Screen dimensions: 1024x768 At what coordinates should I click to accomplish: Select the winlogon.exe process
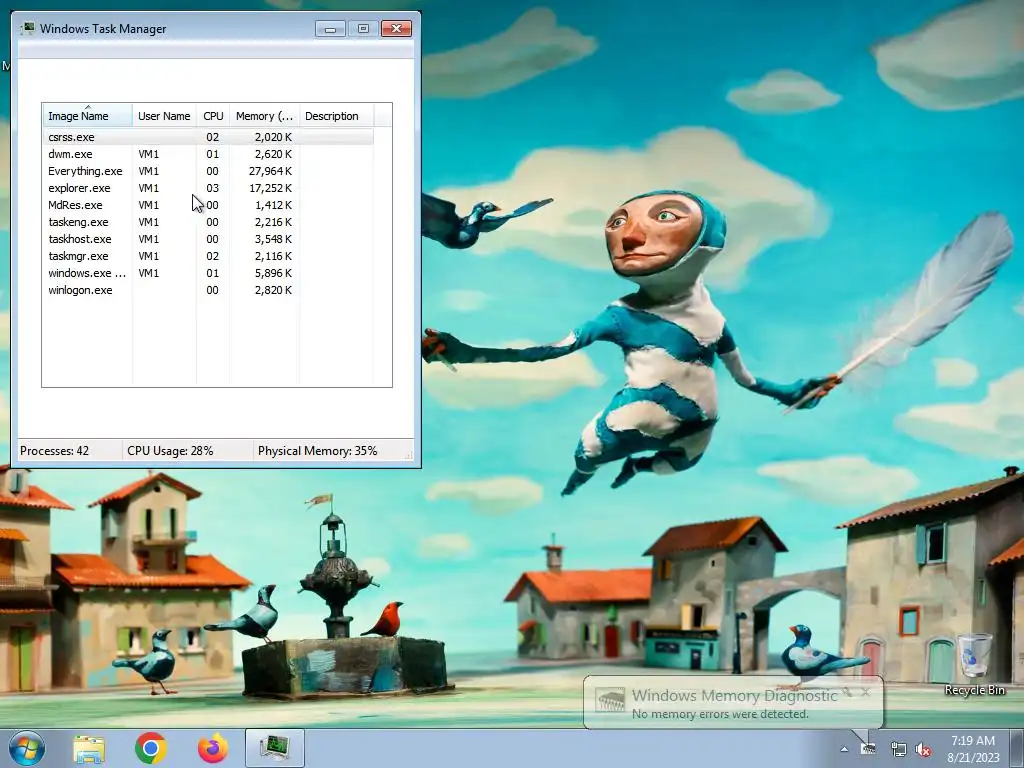click(x=208, y=290)
